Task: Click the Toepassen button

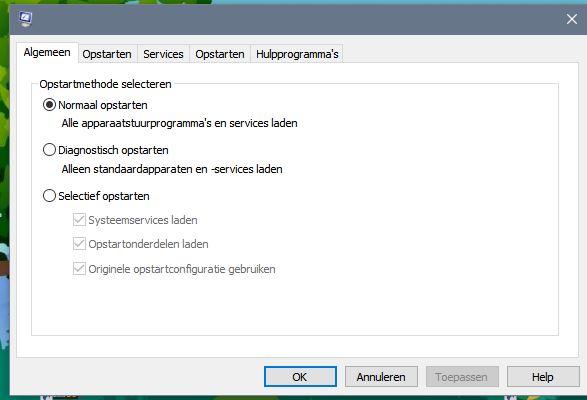Action: pyautogui.click(x=462, y=376)
